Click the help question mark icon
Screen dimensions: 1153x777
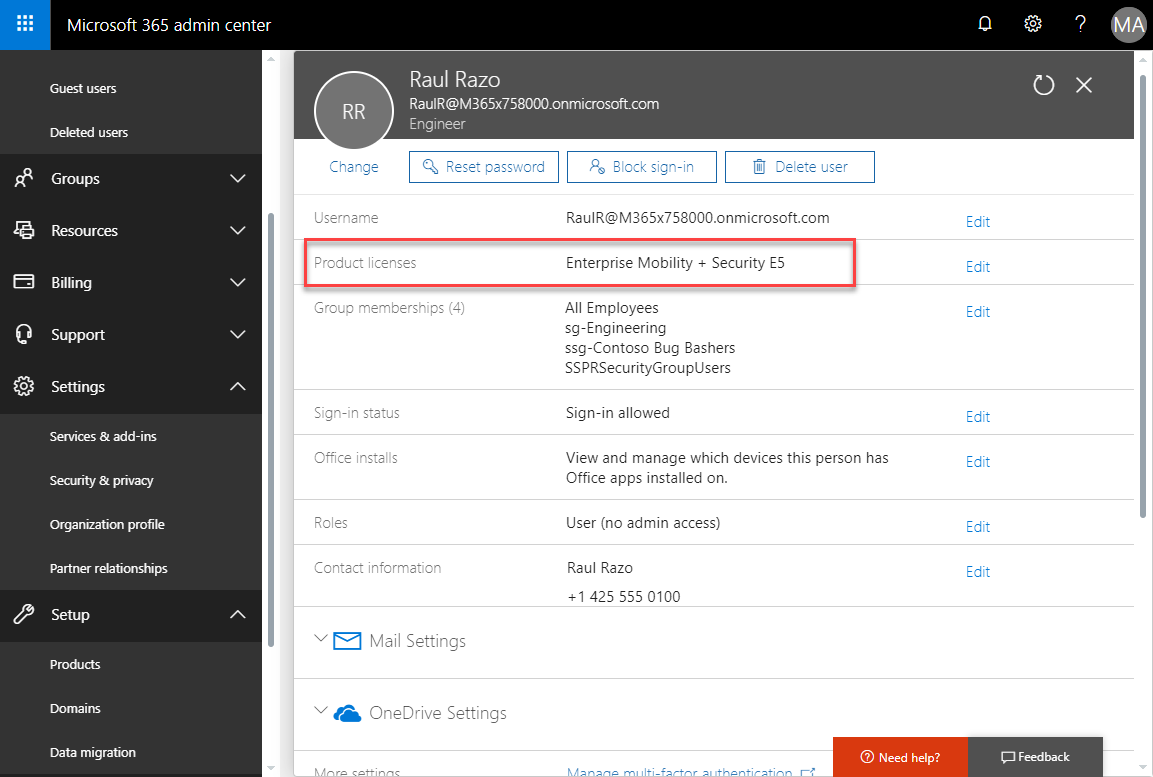click(x=1080, y=25)
